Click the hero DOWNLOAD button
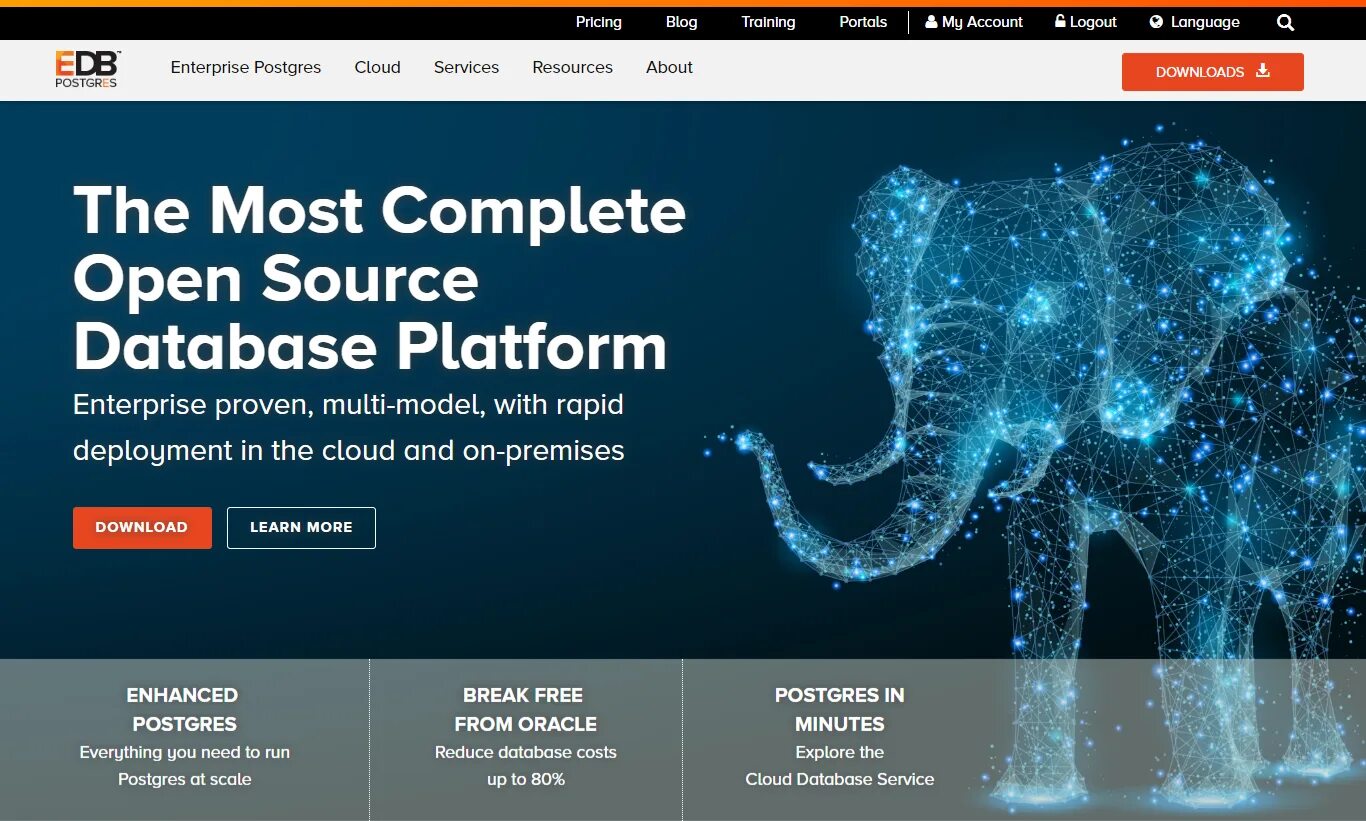This screenshot has height=821, width=1366. click(x=142, y=528)
